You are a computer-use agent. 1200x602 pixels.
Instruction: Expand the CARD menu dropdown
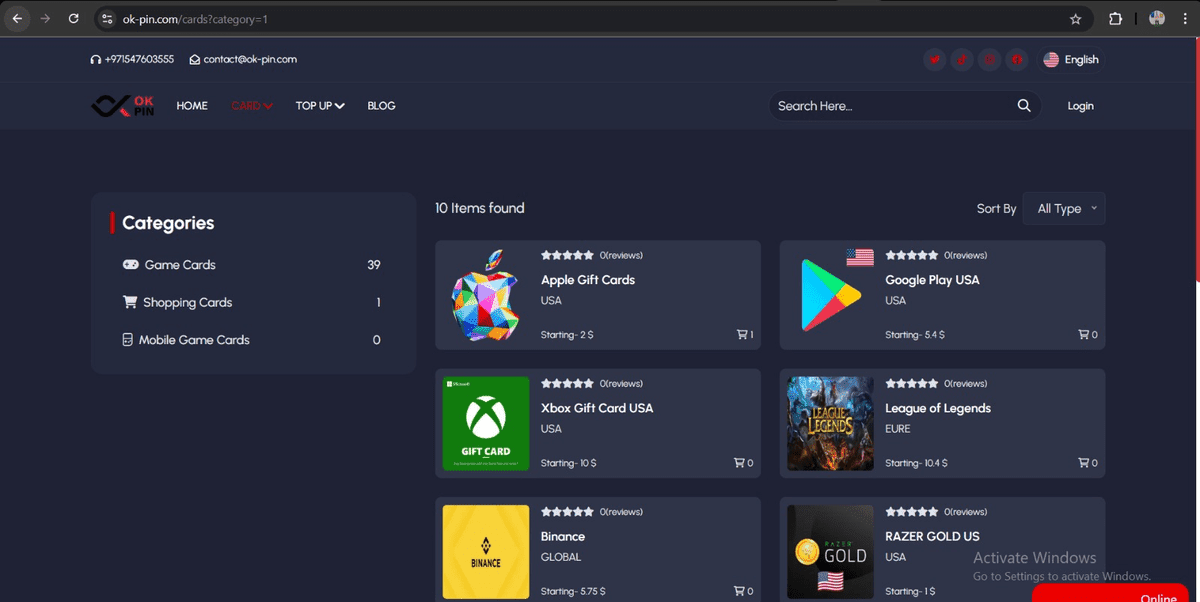coord(252,106)
